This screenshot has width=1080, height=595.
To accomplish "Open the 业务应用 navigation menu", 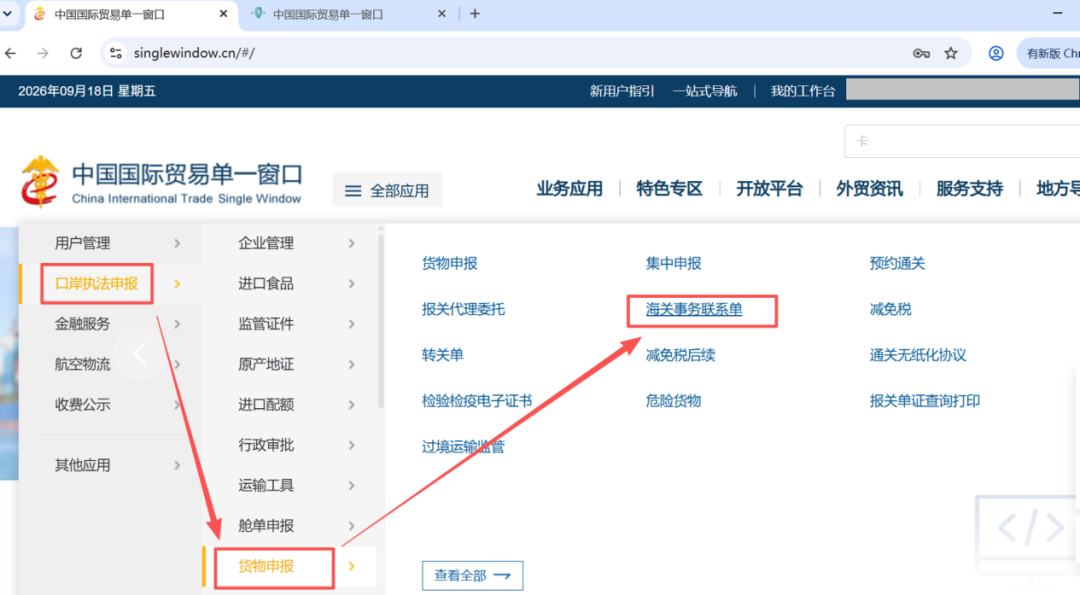I will [x=570, y=189].
